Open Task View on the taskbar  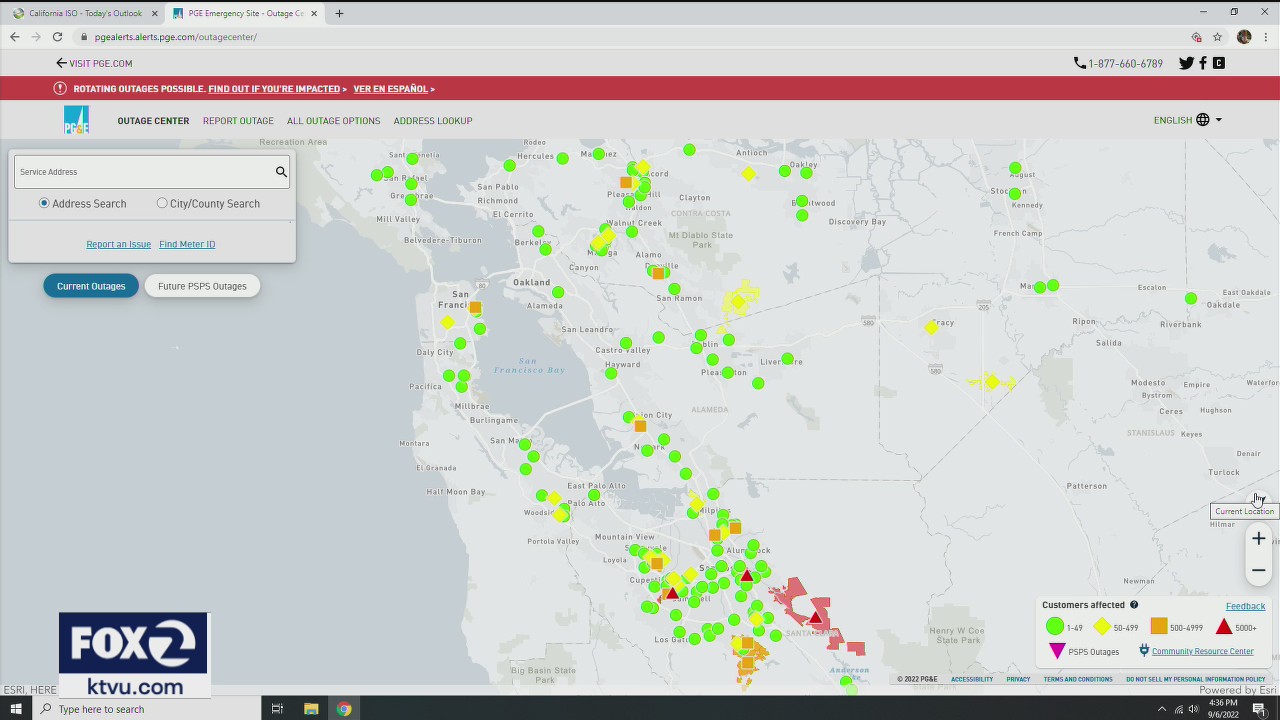click(x=277, y=709)
